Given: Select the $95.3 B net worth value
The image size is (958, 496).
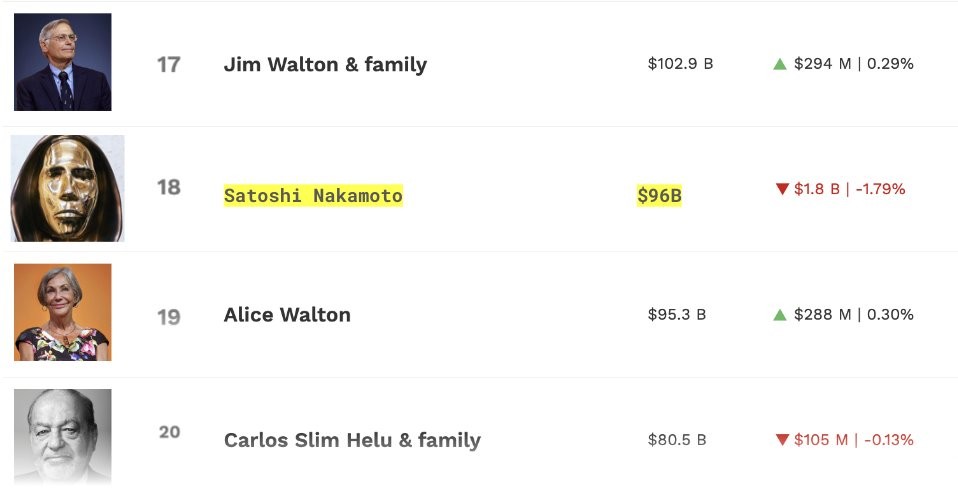Looking at the screenshot, I should click(x=676, y=315).
